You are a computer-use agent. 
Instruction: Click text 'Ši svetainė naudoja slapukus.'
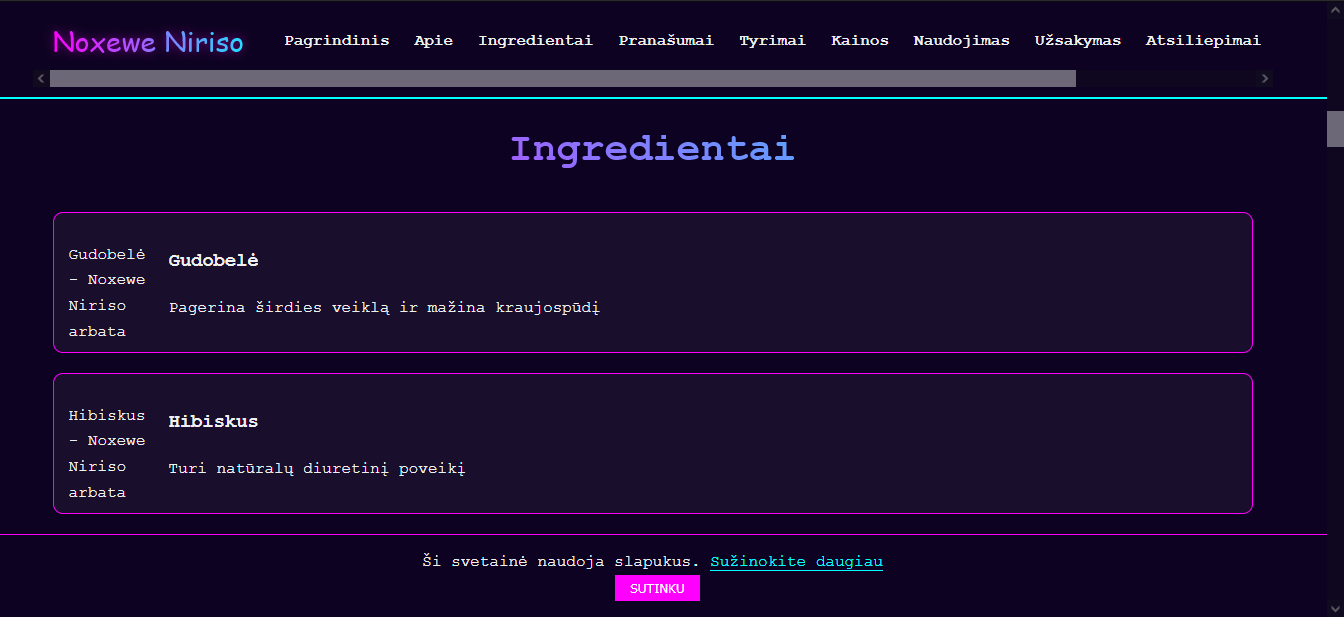[561, 561]
